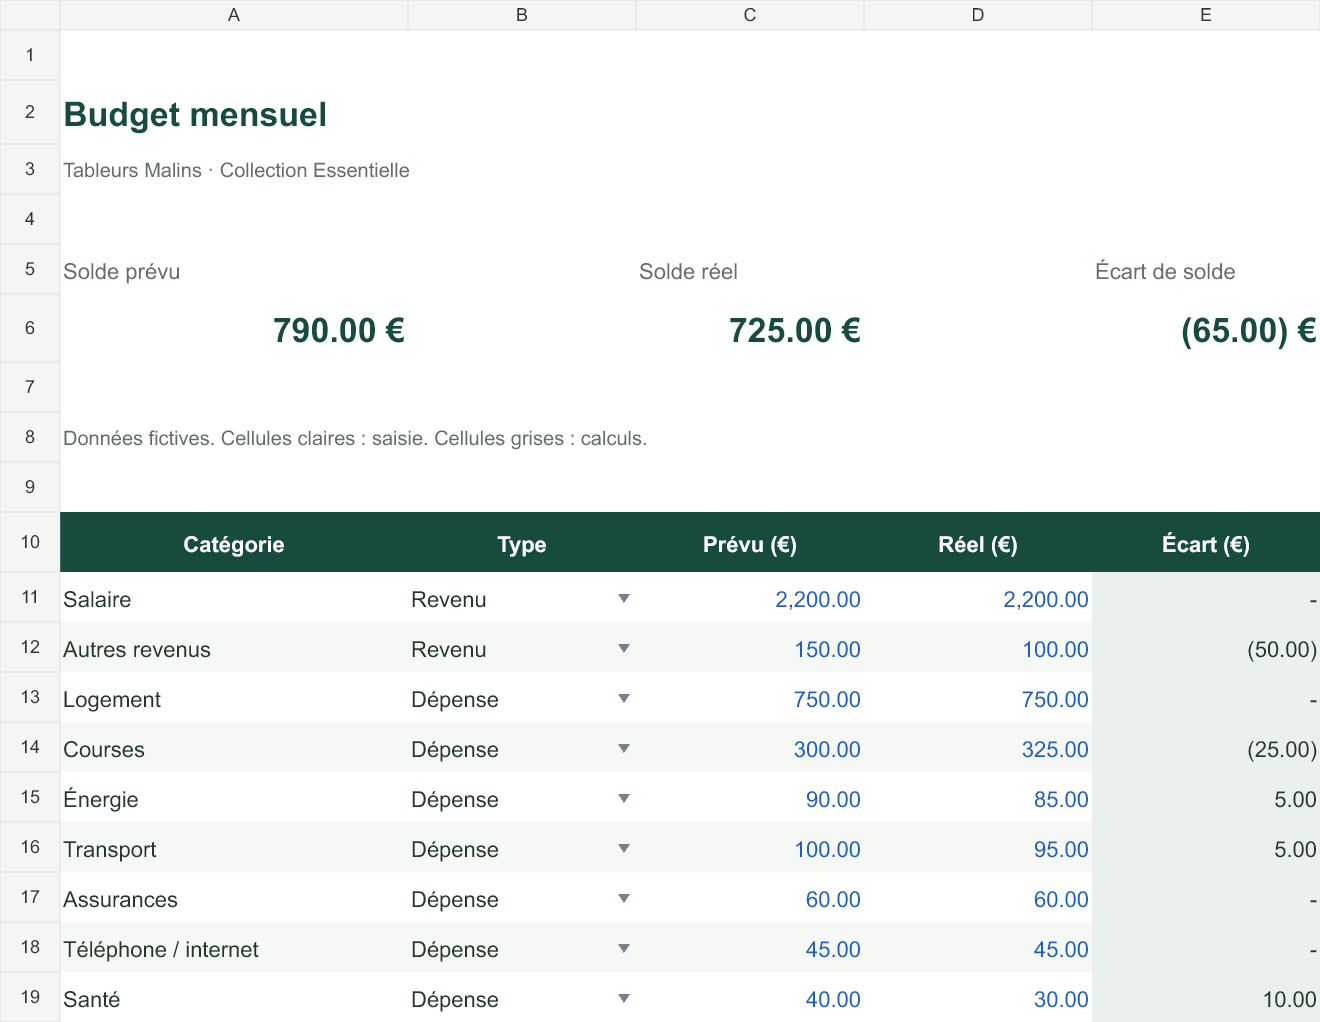The width and height of the screenshot is (1320, 1022).
Task: Select the Salaire category cell
Action: click(x=234, y=598)
